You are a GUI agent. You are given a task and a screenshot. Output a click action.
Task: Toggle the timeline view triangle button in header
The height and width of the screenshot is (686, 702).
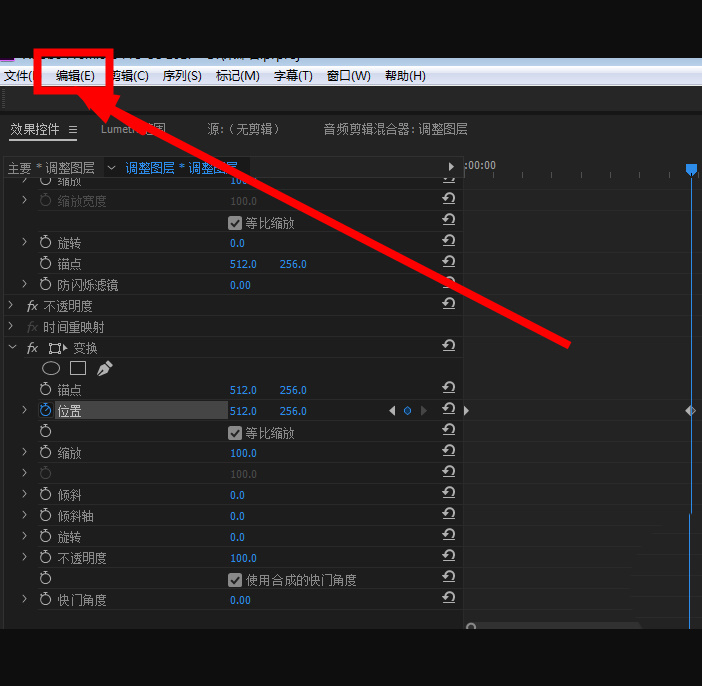451,167
